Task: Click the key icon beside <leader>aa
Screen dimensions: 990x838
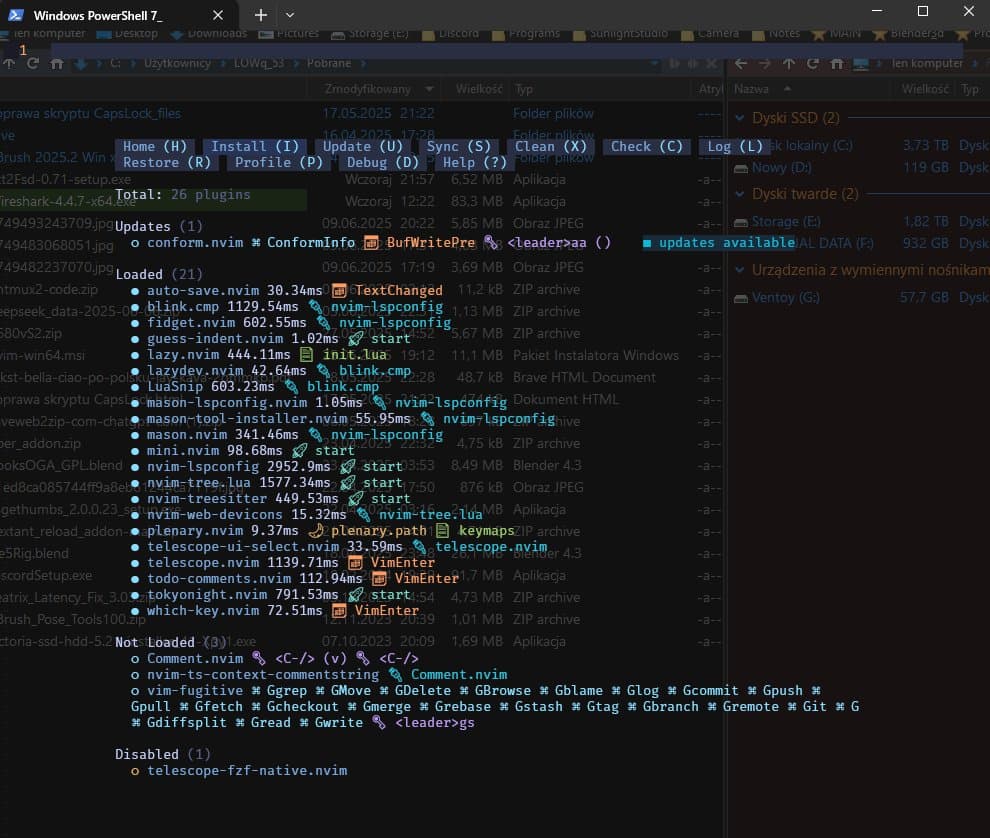Action: pos(491,242)
